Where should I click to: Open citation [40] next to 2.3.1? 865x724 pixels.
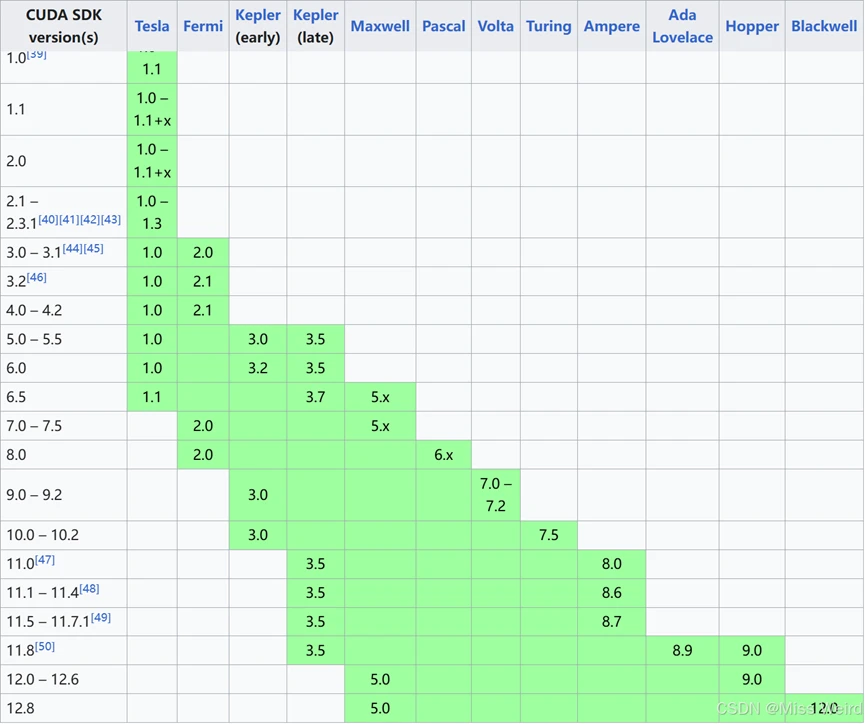[x=48, y=219]
